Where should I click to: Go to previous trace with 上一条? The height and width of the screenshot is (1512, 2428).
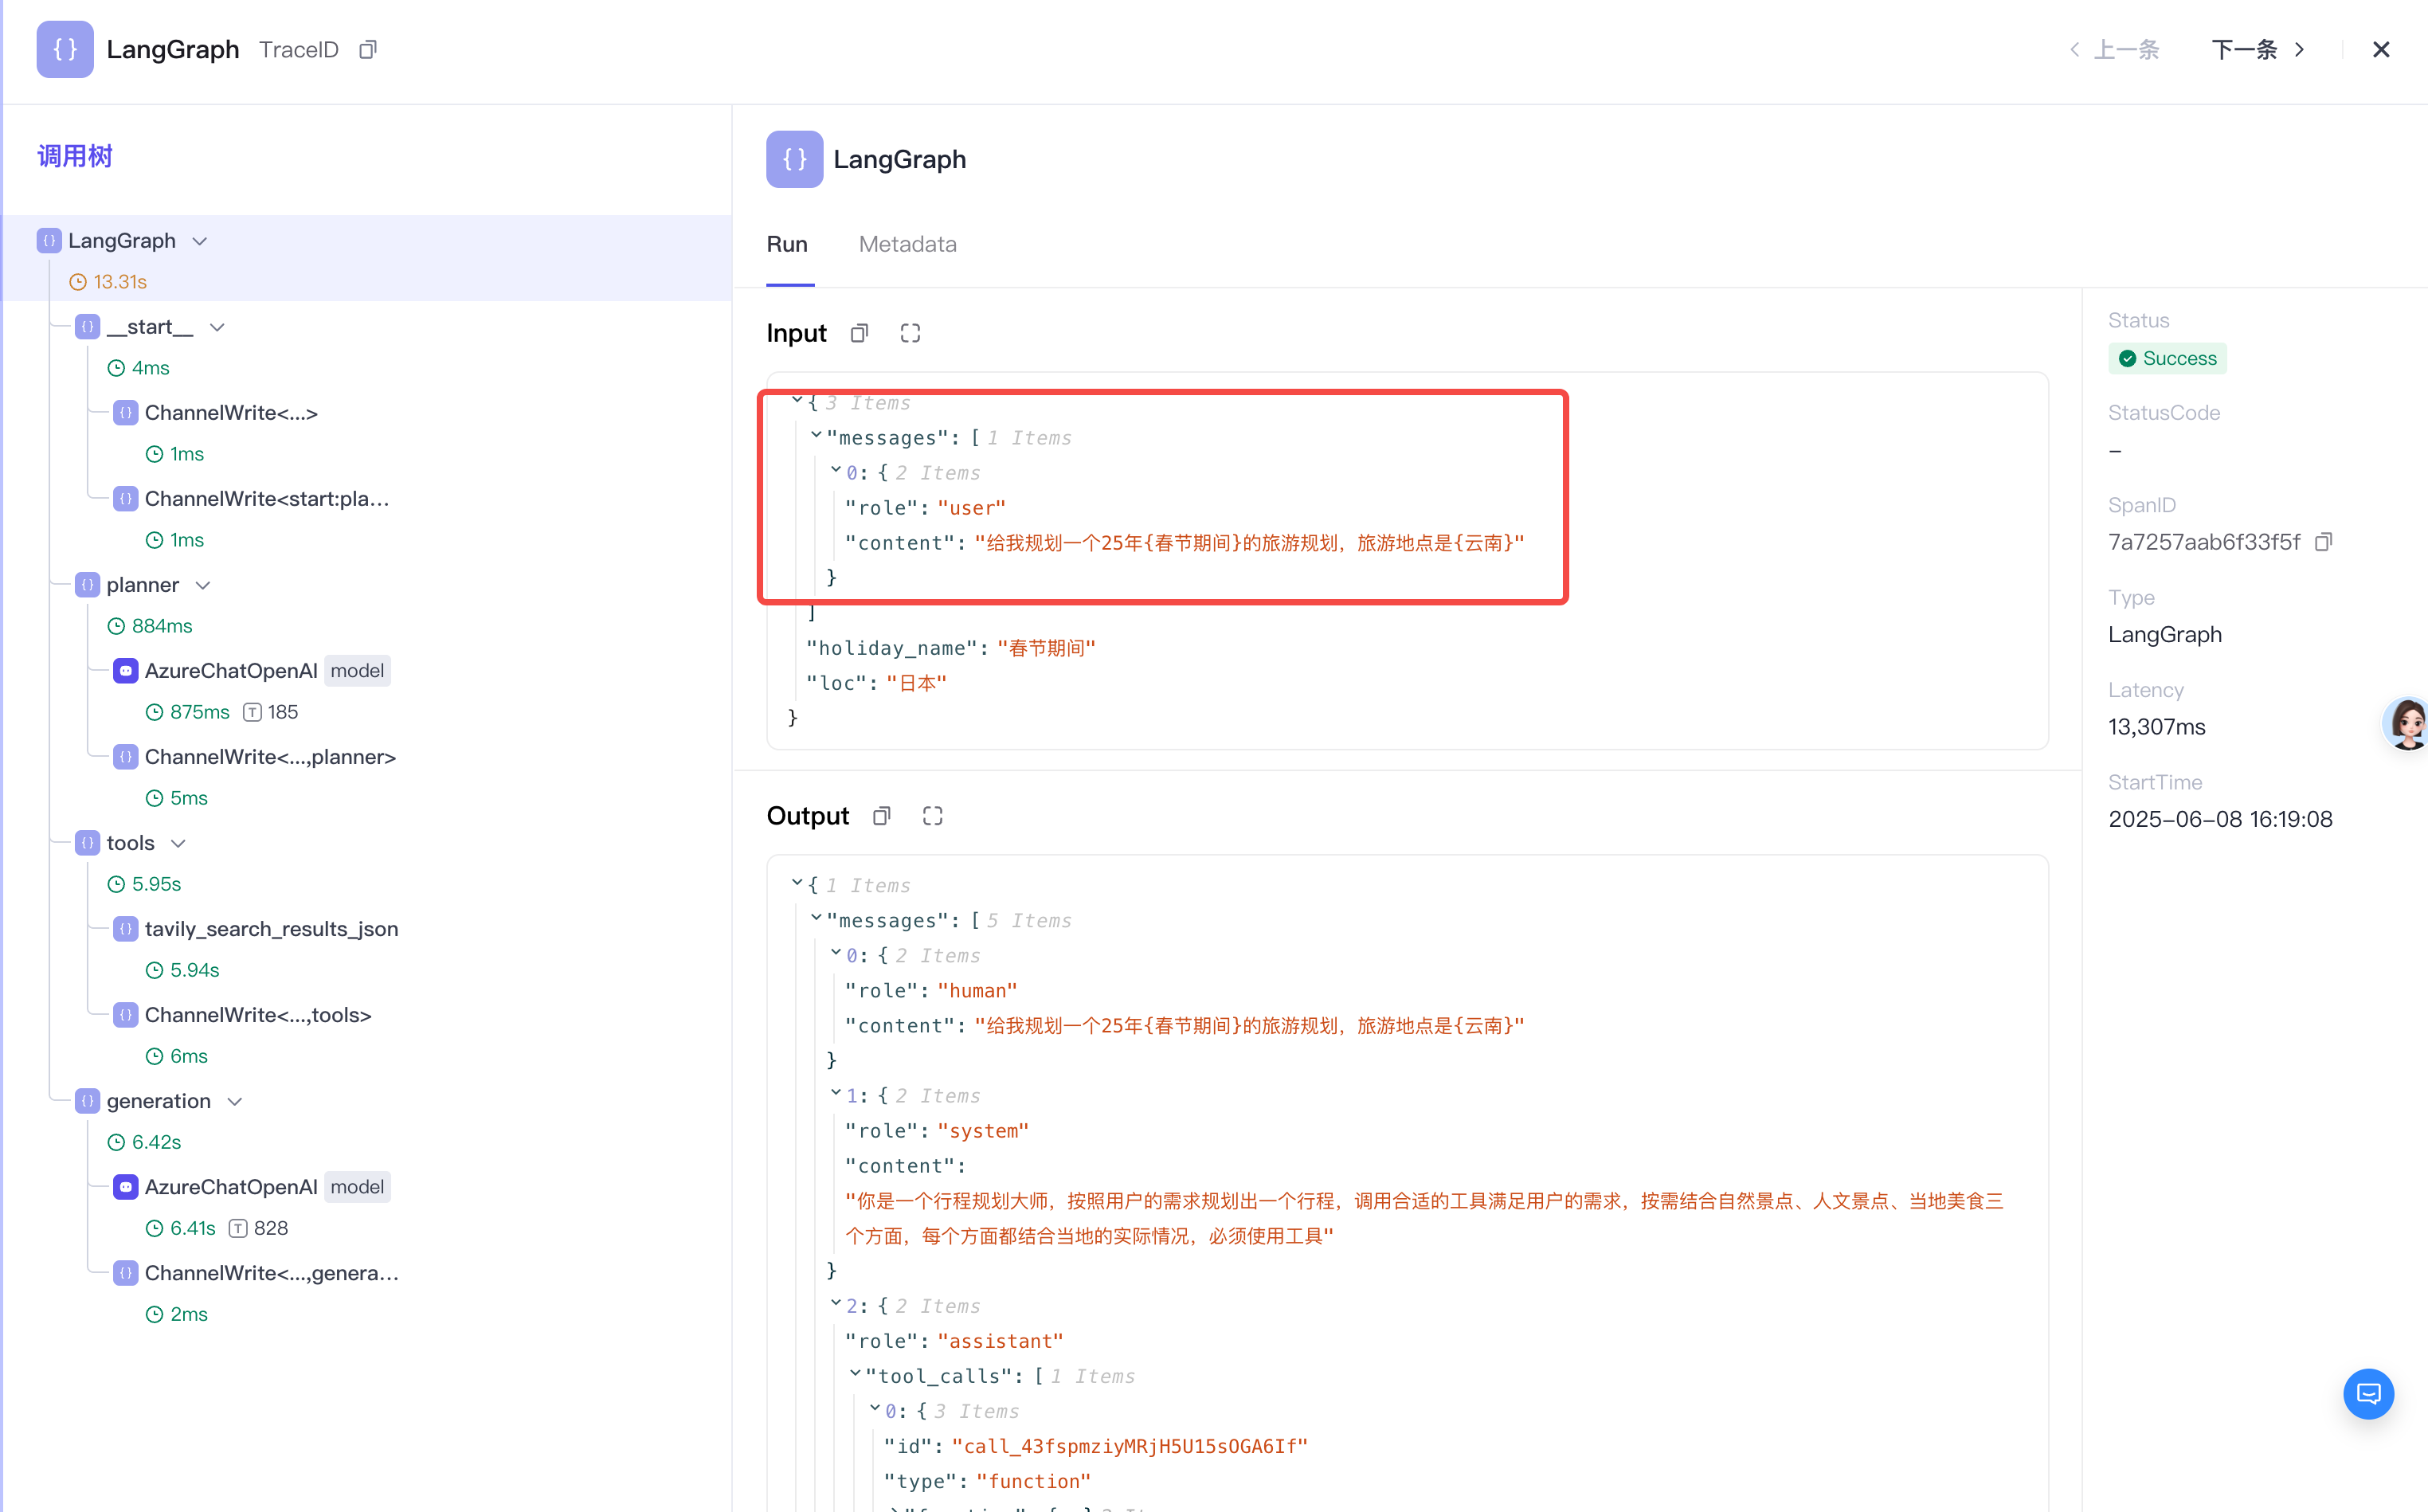(2114, 49)
